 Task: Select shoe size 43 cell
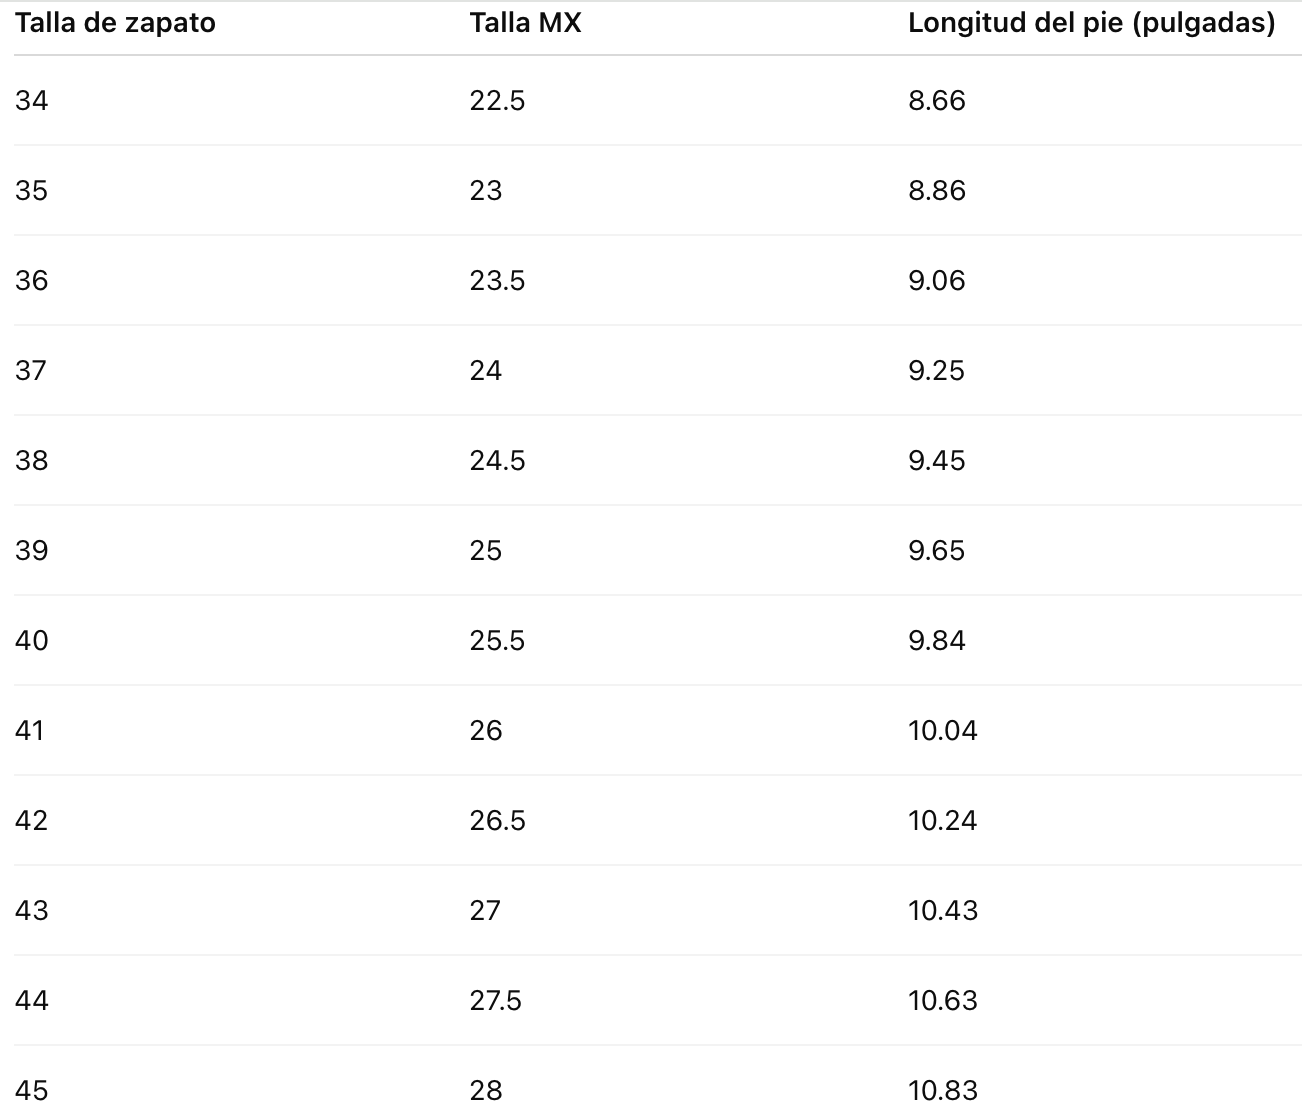pyautogui.click(x=31, y=910)
